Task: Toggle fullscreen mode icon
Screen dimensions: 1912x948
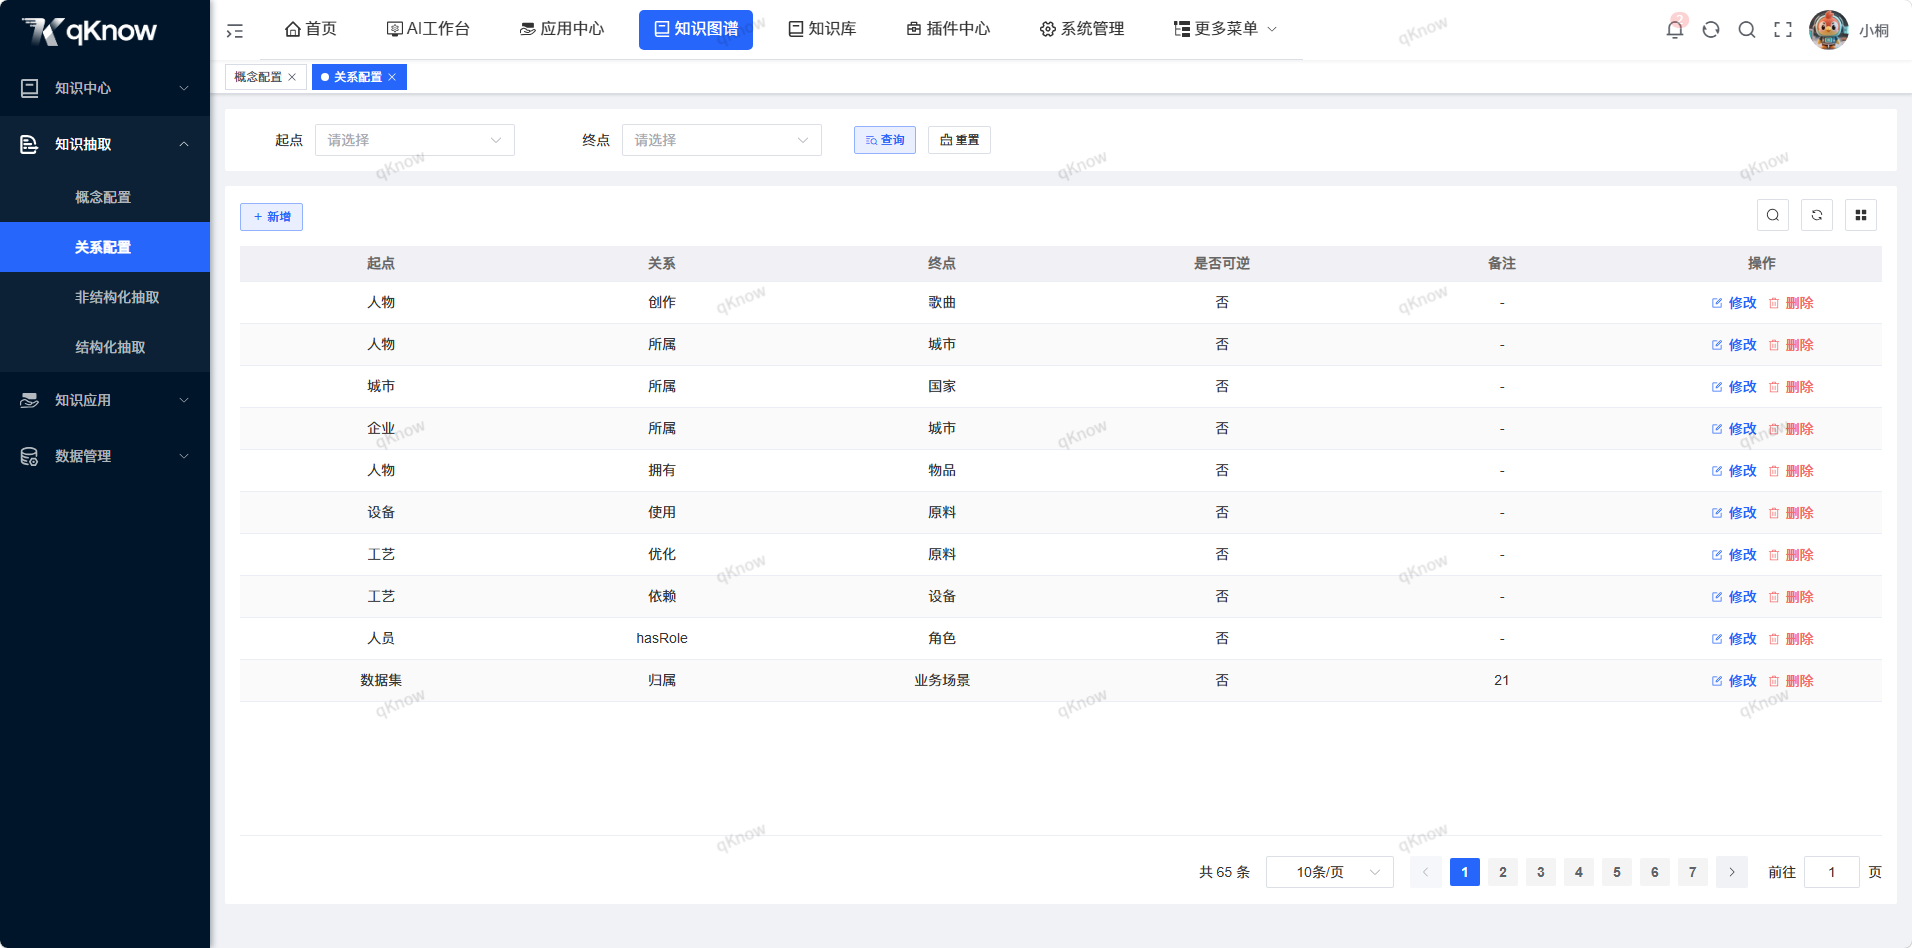Action: 1783,30
